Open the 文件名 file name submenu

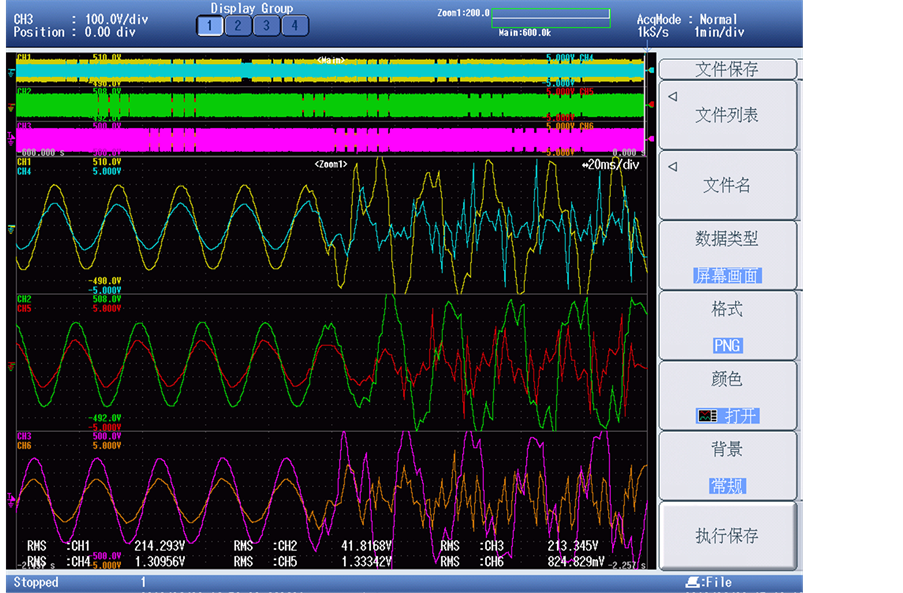(727, 185)
